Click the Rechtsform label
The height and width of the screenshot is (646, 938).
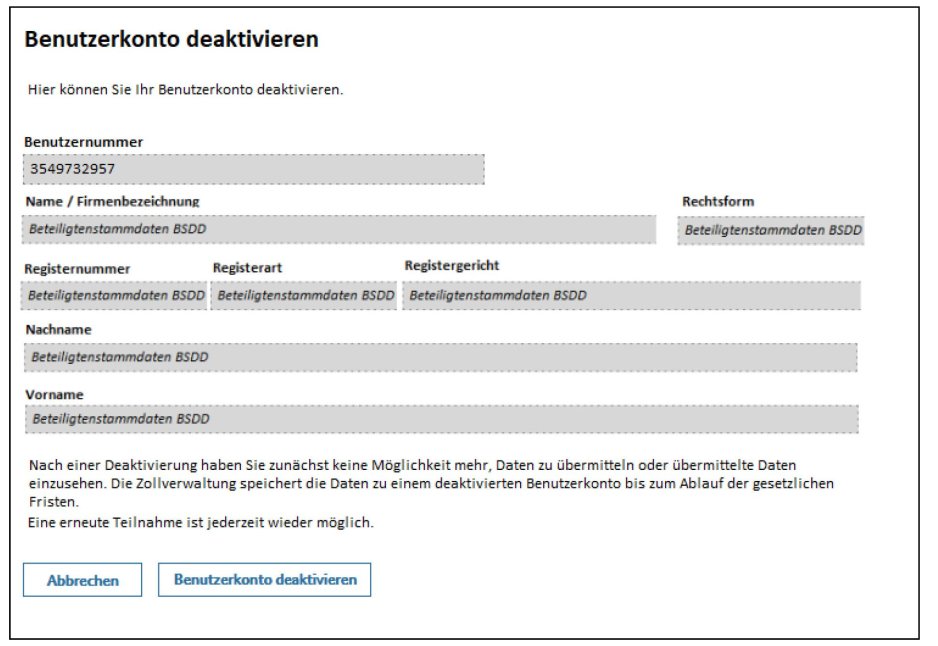pos(718,202)
